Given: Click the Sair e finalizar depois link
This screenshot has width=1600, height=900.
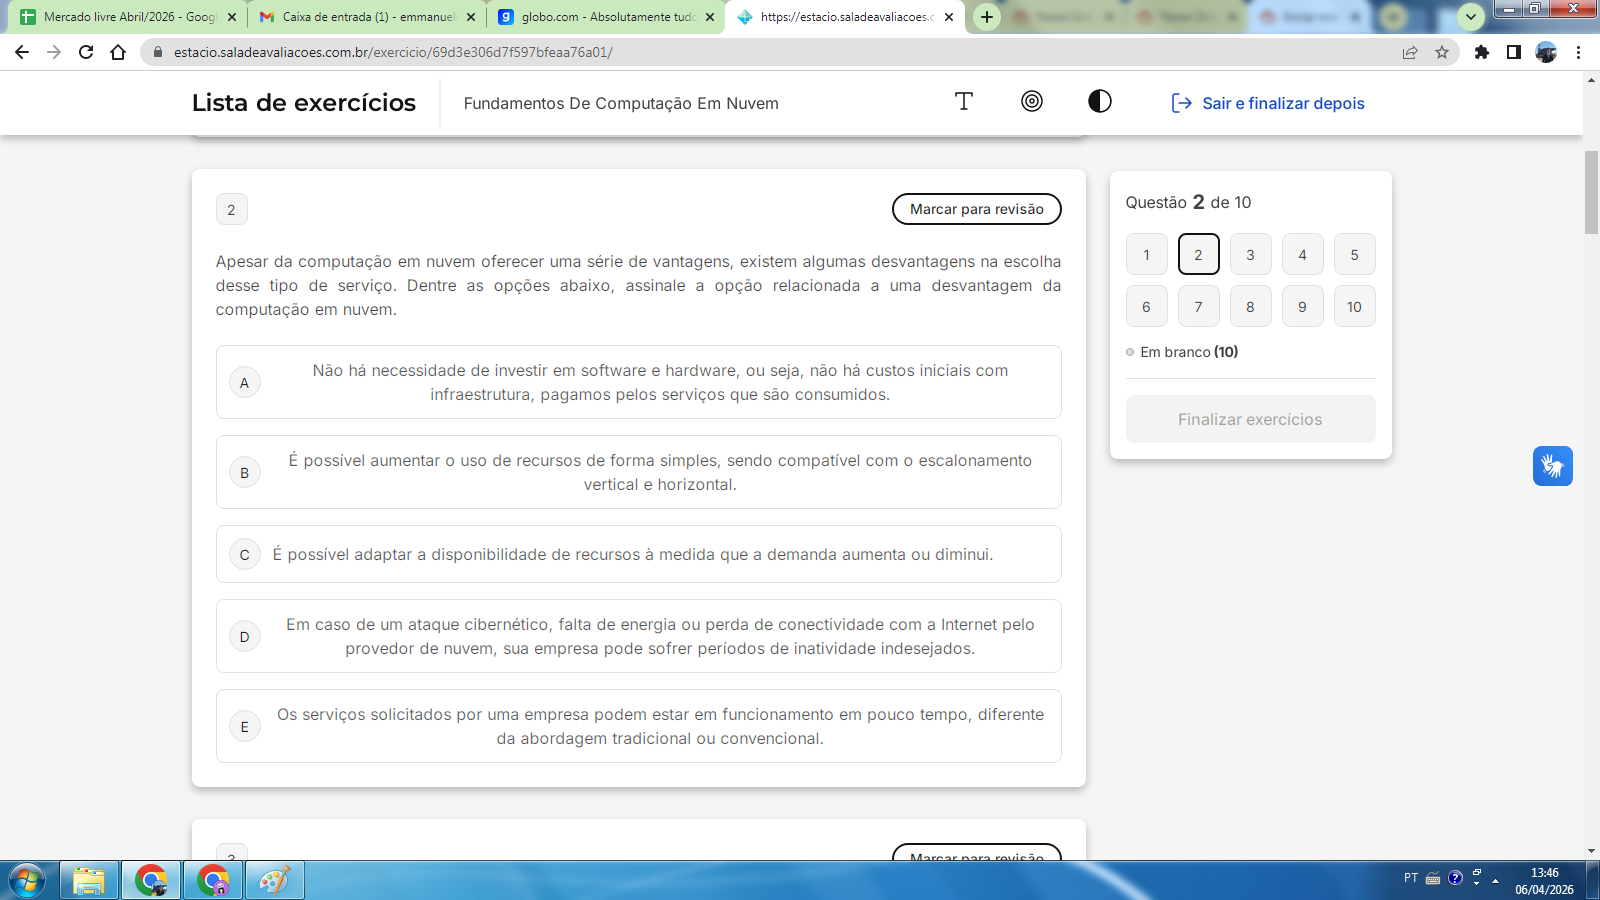Looking at the screenshot, I should point(1268,103).
